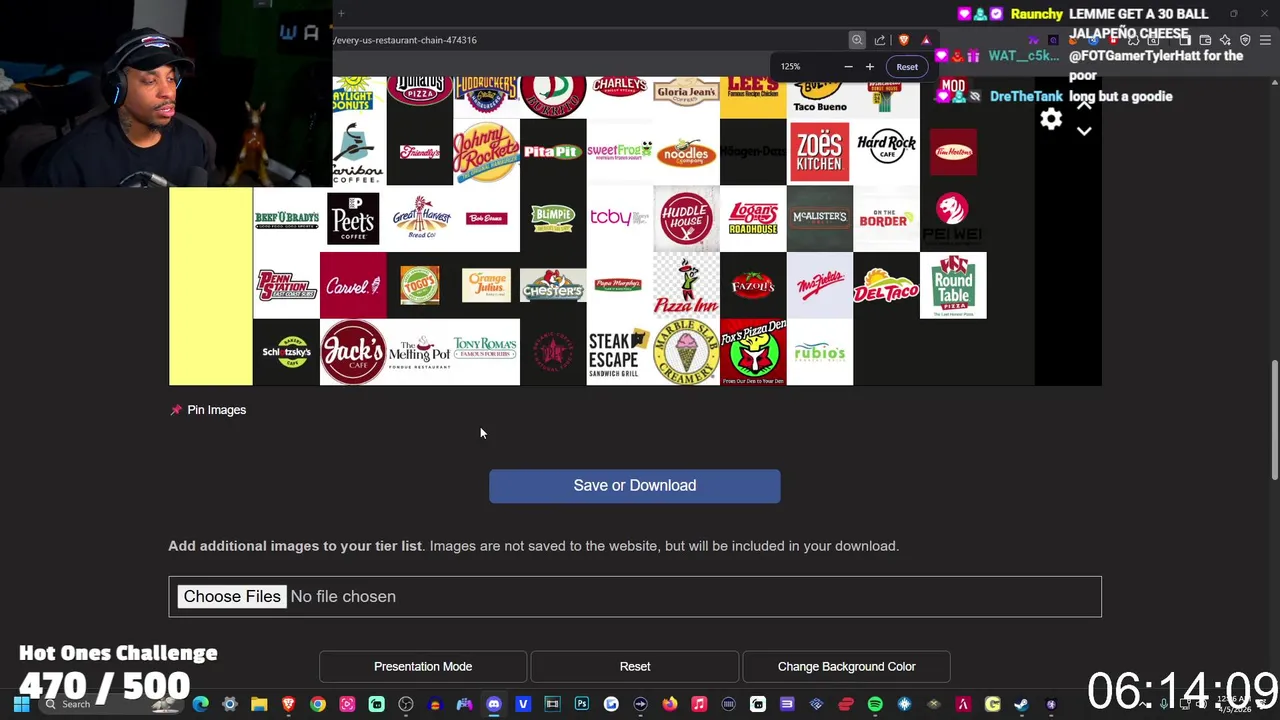Open the browser hamburger menu
1280x720 pixels.
point(1265,40)
